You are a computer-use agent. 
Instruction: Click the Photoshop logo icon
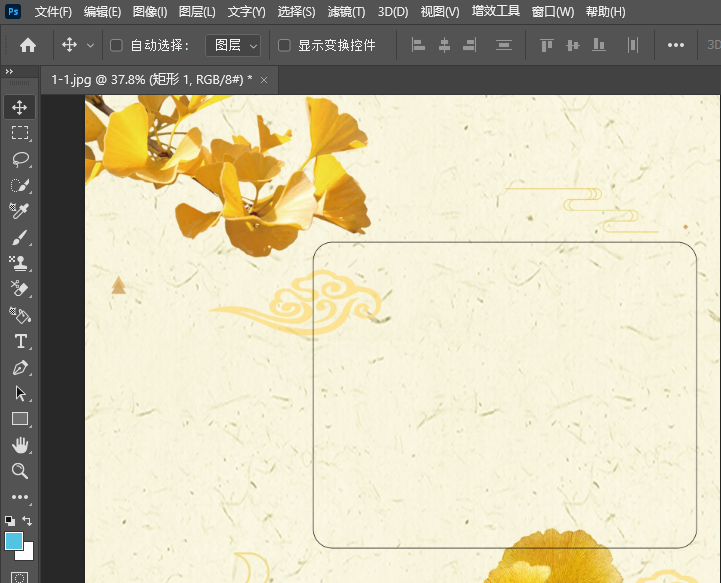(x=13, y=11)
